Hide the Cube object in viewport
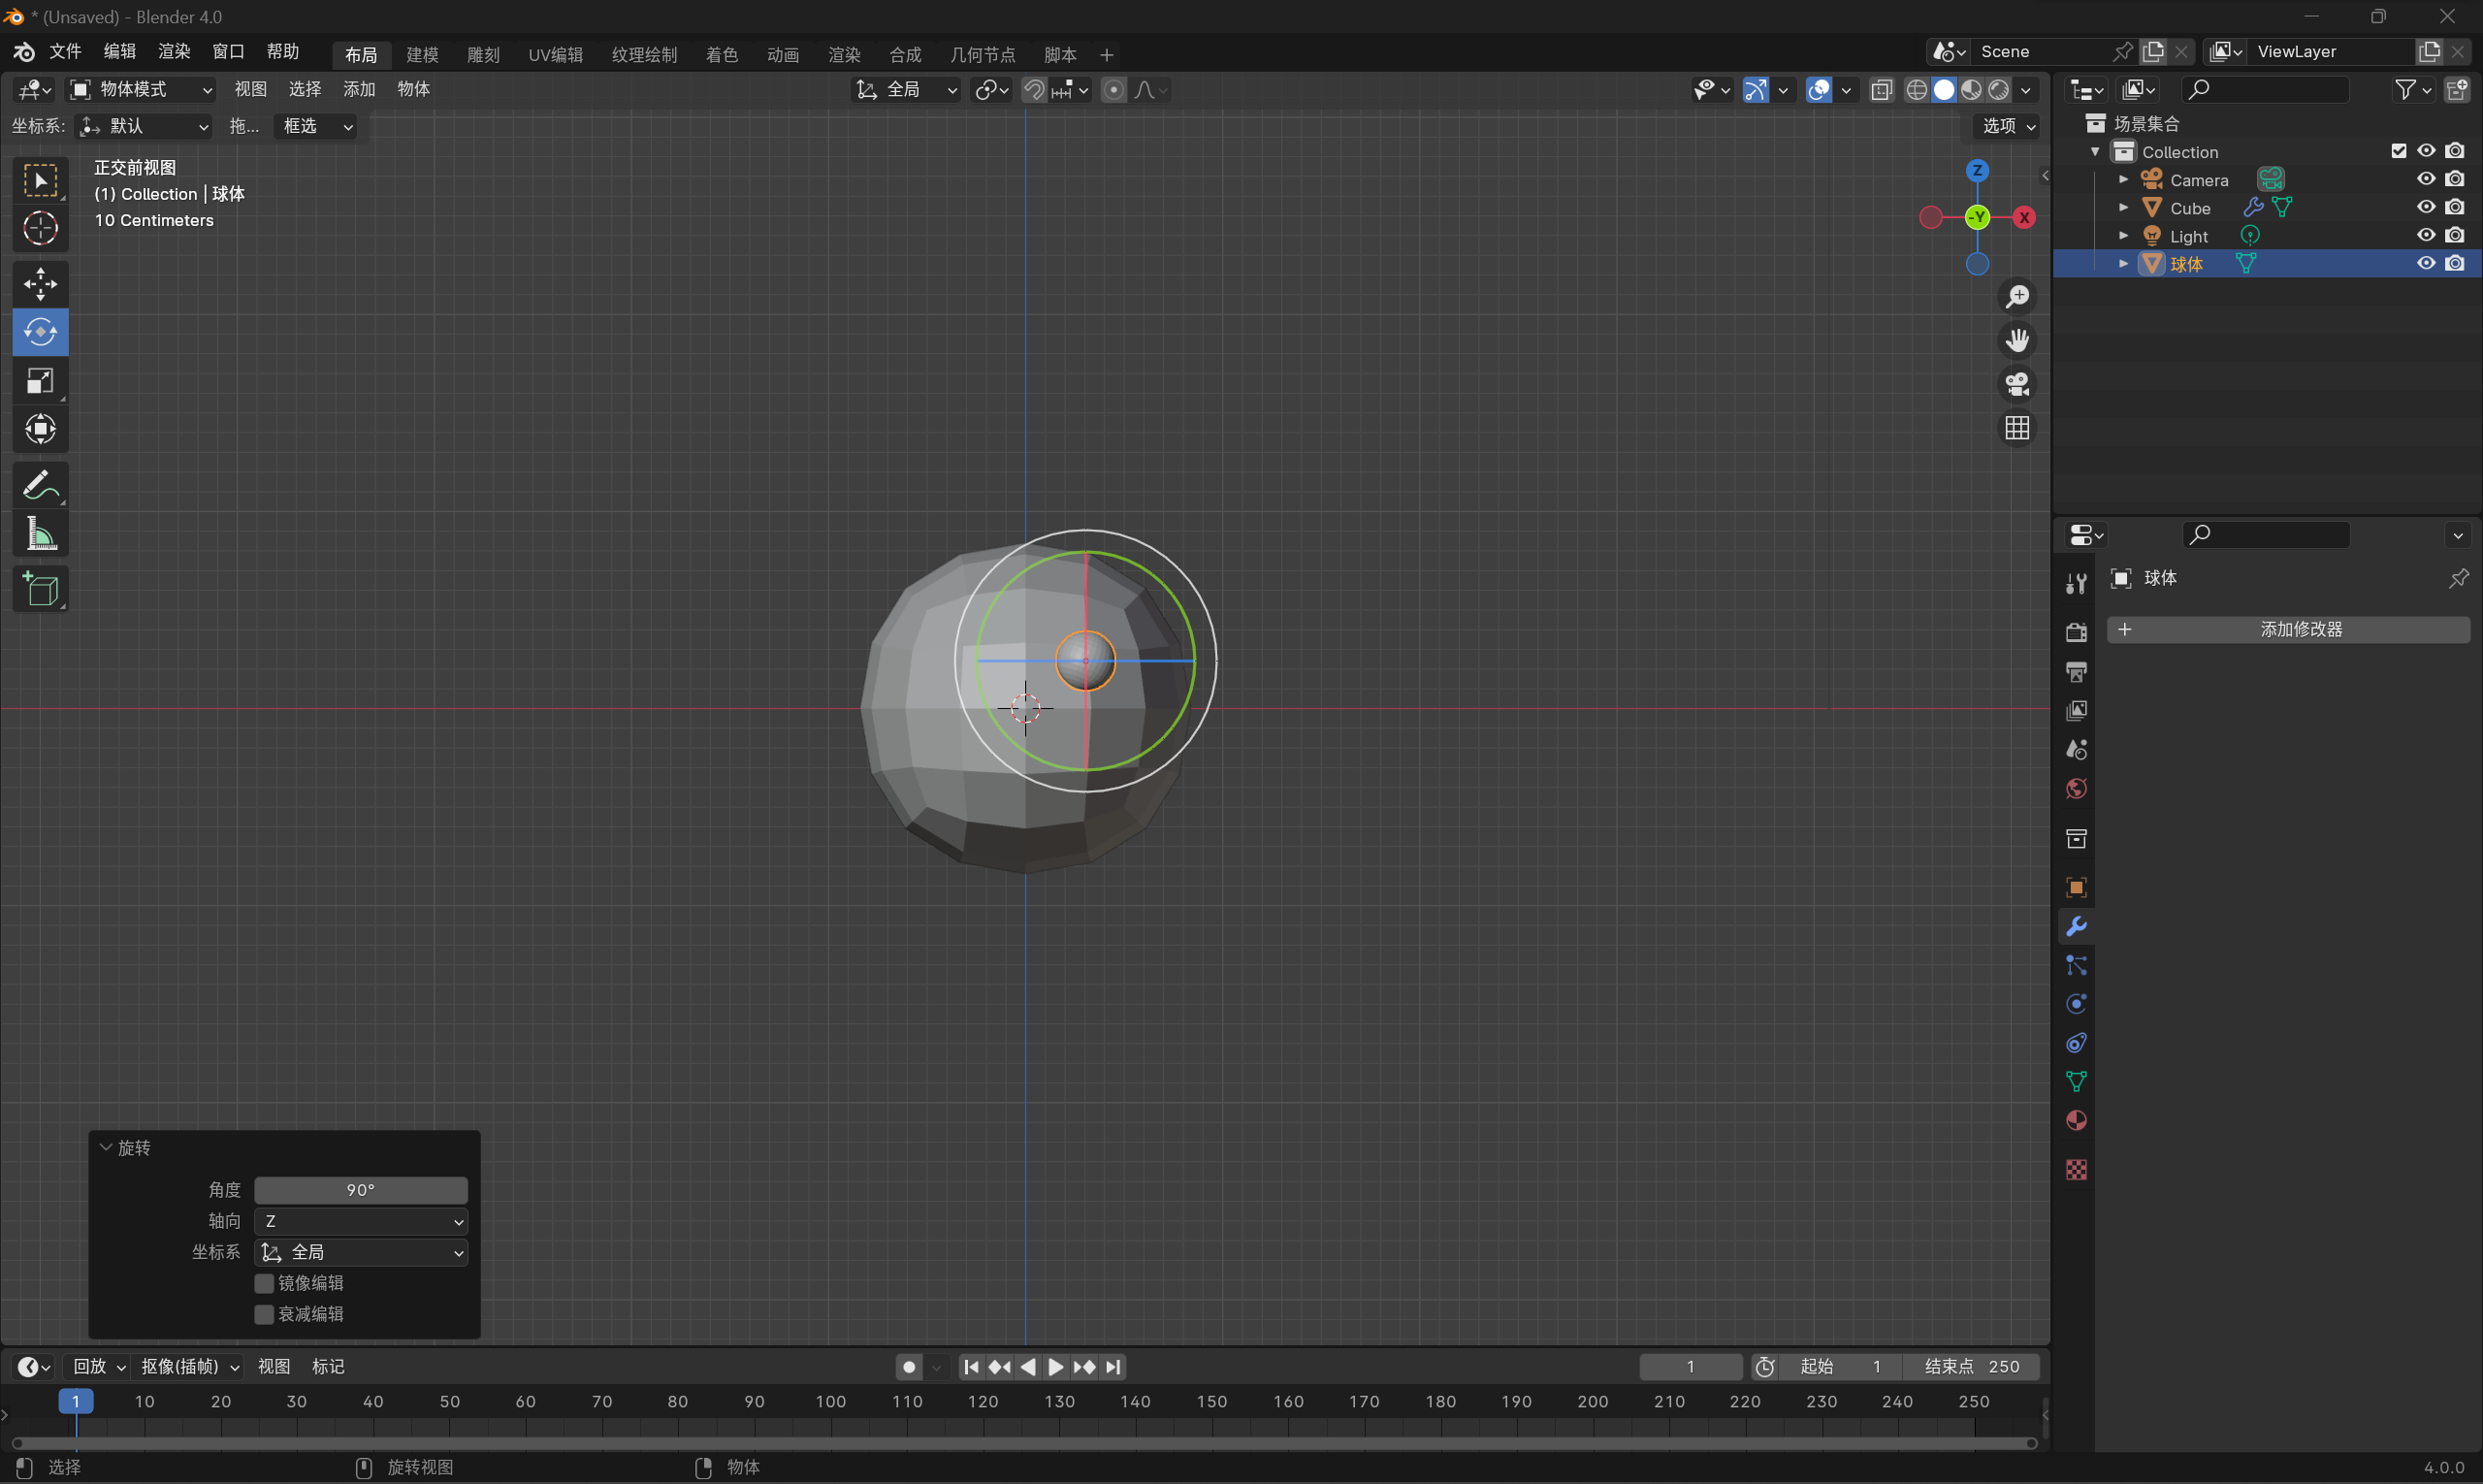2483x1484 pixels. [x=2425, y=207]
